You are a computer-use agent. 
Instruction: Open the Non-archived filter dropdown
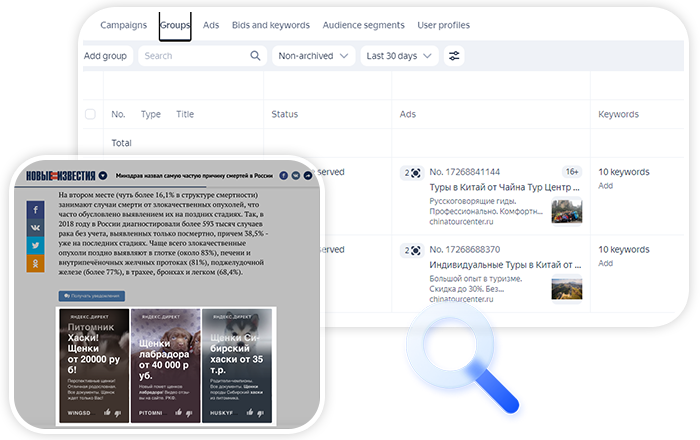[x=312, y=56]
